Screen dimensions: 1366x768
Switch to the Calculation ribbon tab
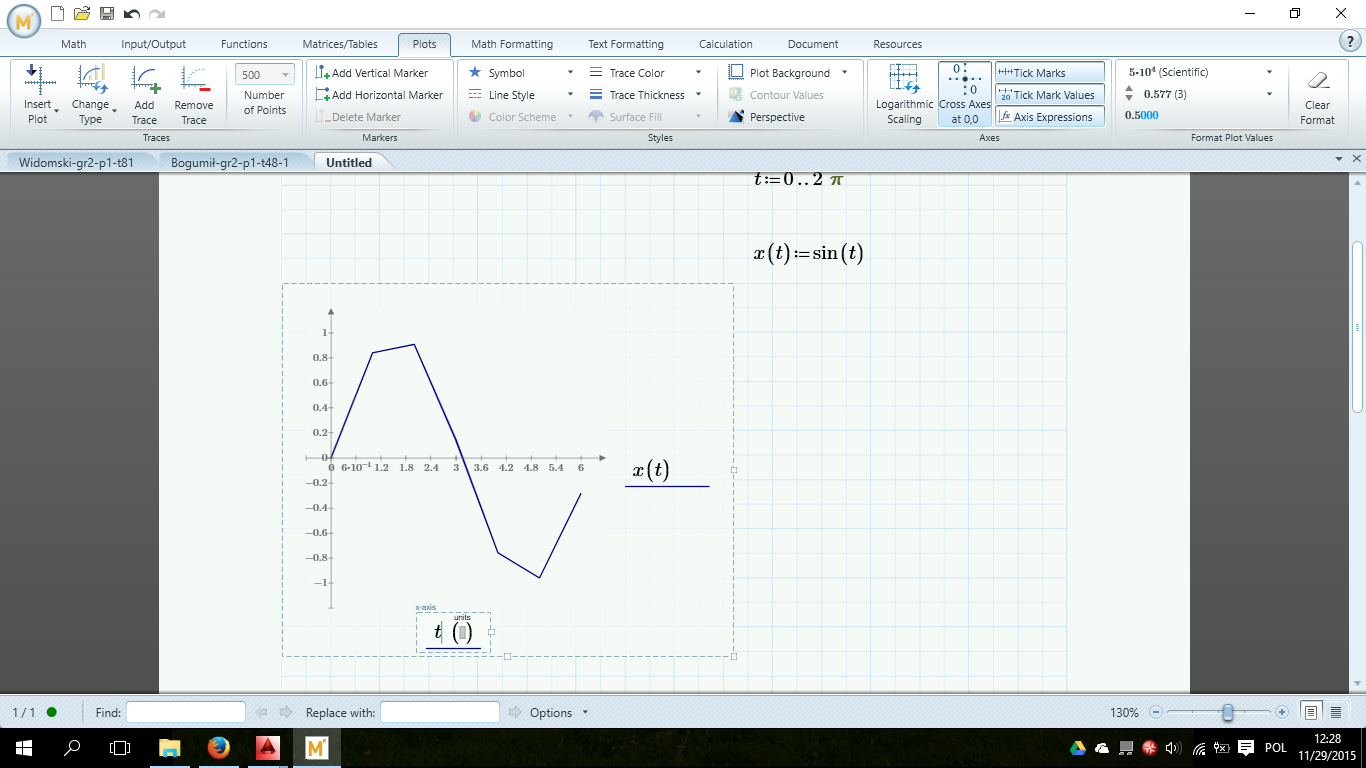(726, 44)
